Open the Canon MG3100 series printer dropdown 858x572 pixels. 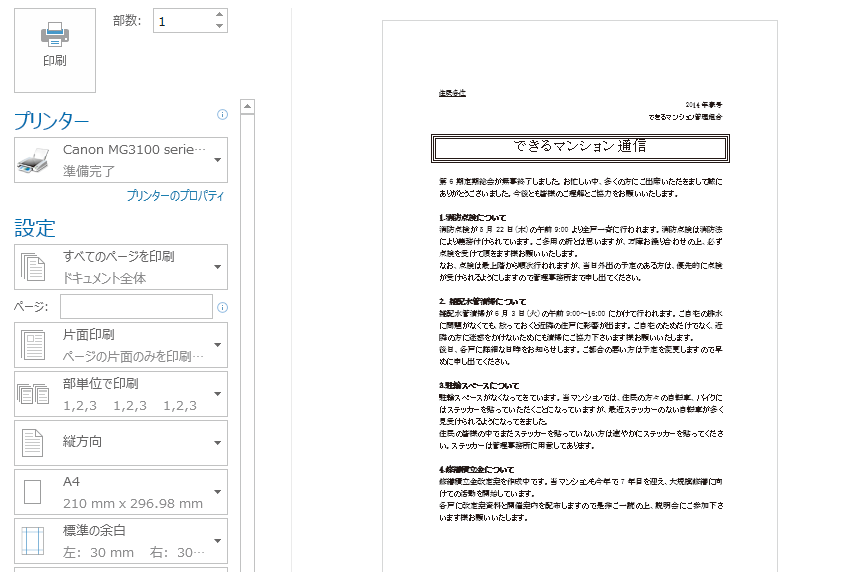click(121, 160)
